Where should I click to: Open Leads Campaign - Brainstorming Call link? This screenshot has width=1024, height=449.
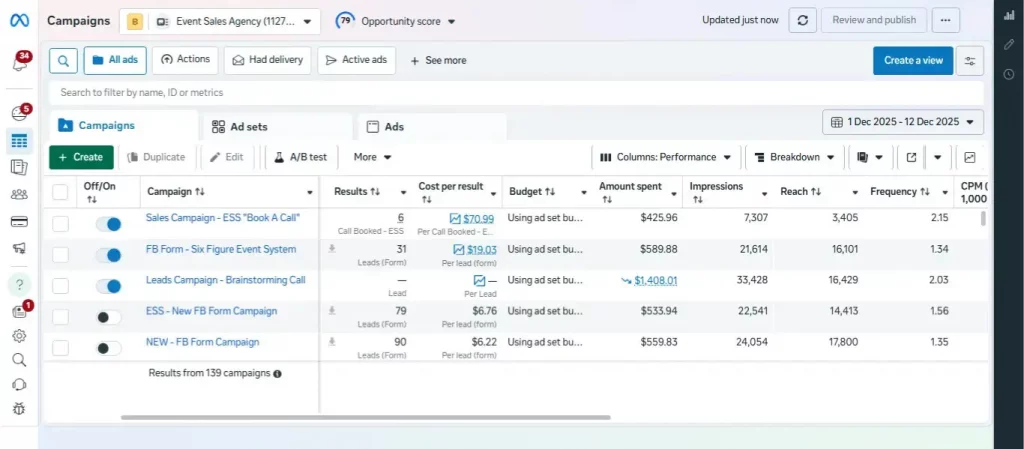pos(225,280)
